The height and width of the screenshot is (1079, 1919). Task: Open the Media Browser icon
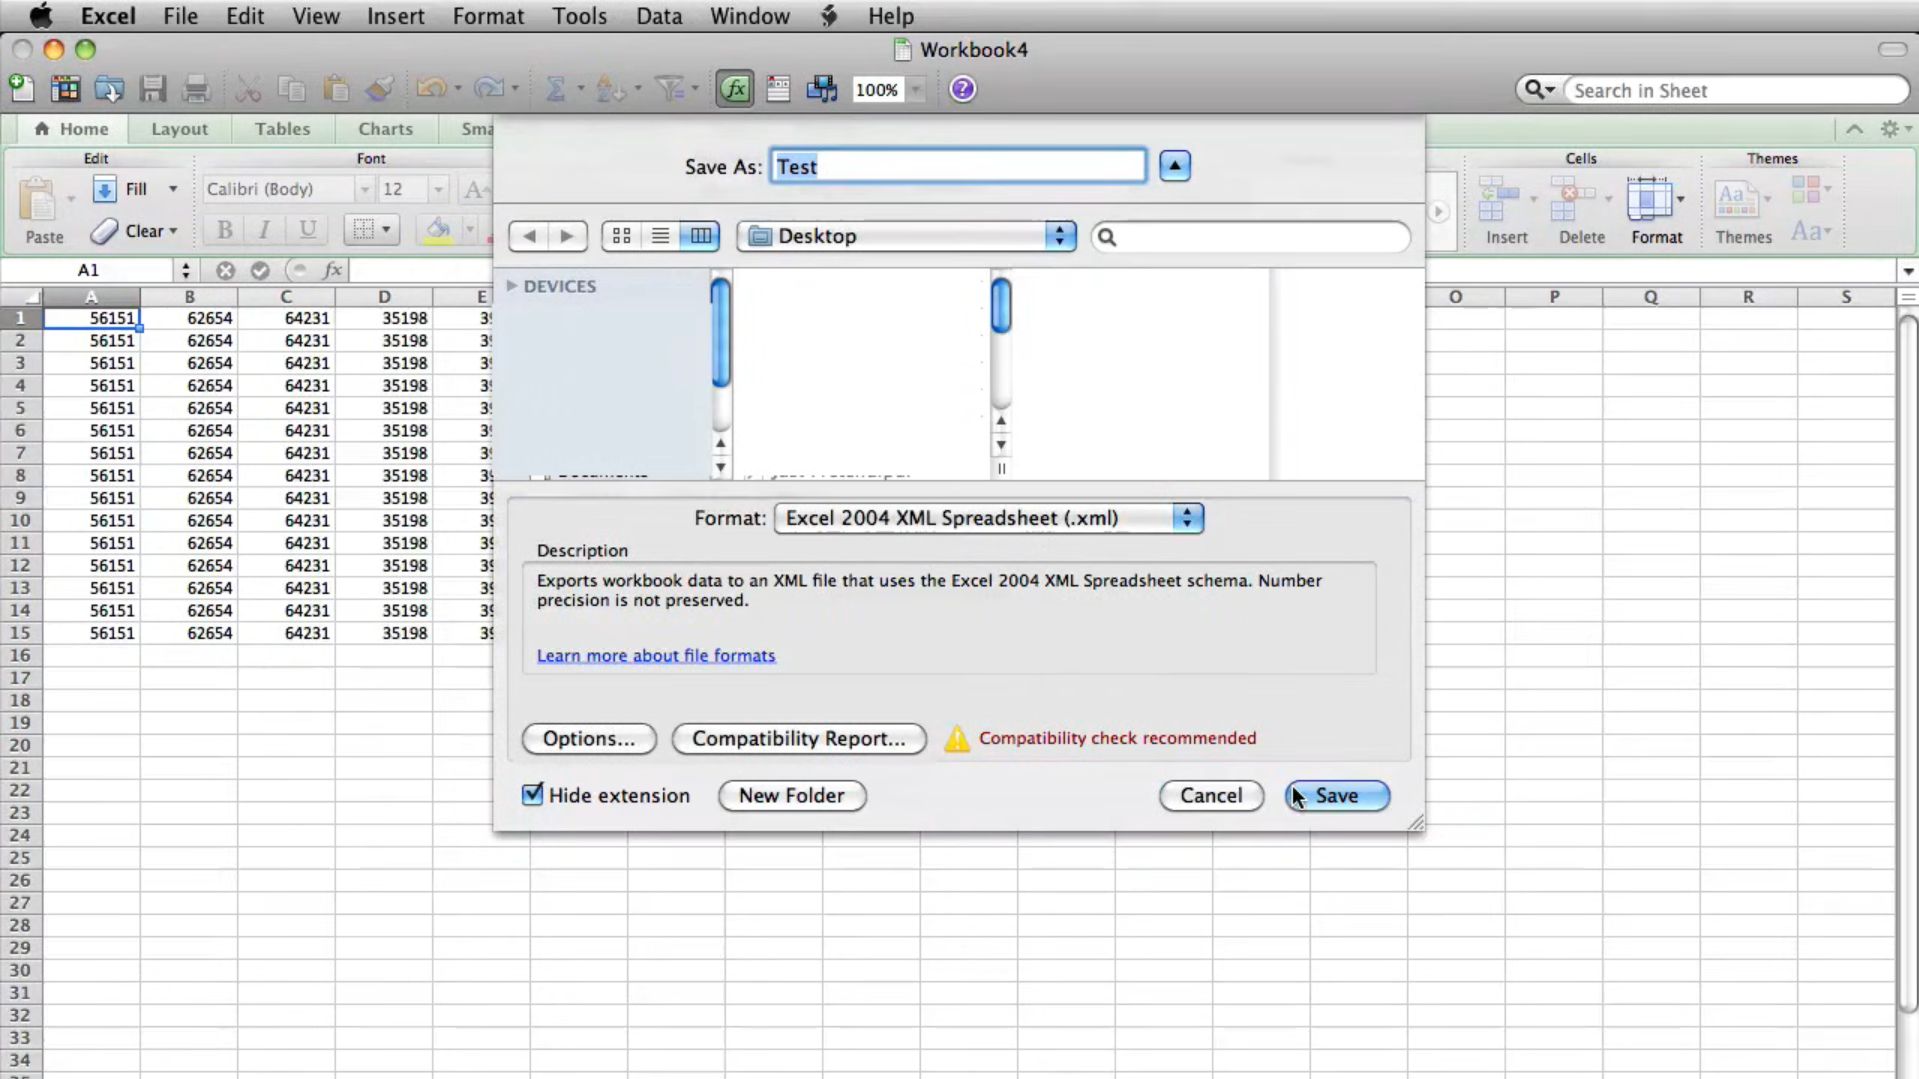[822, 89]
